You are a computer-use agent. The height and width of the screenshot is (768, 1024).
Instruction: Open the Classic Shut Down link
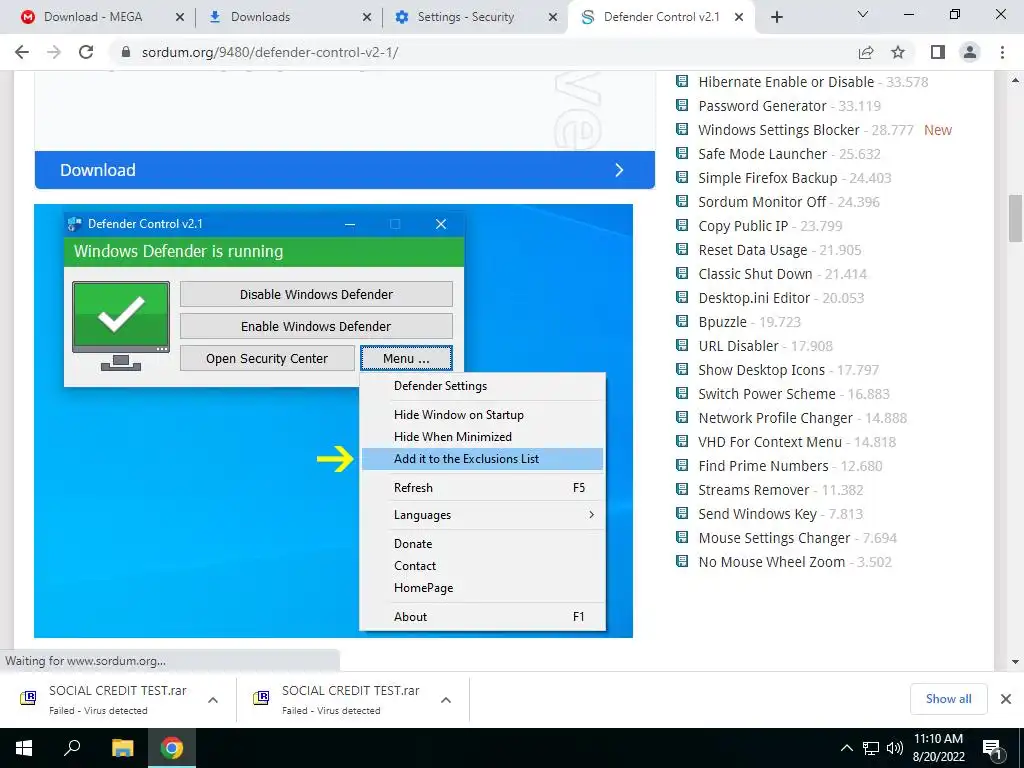(x=755, y=274)
